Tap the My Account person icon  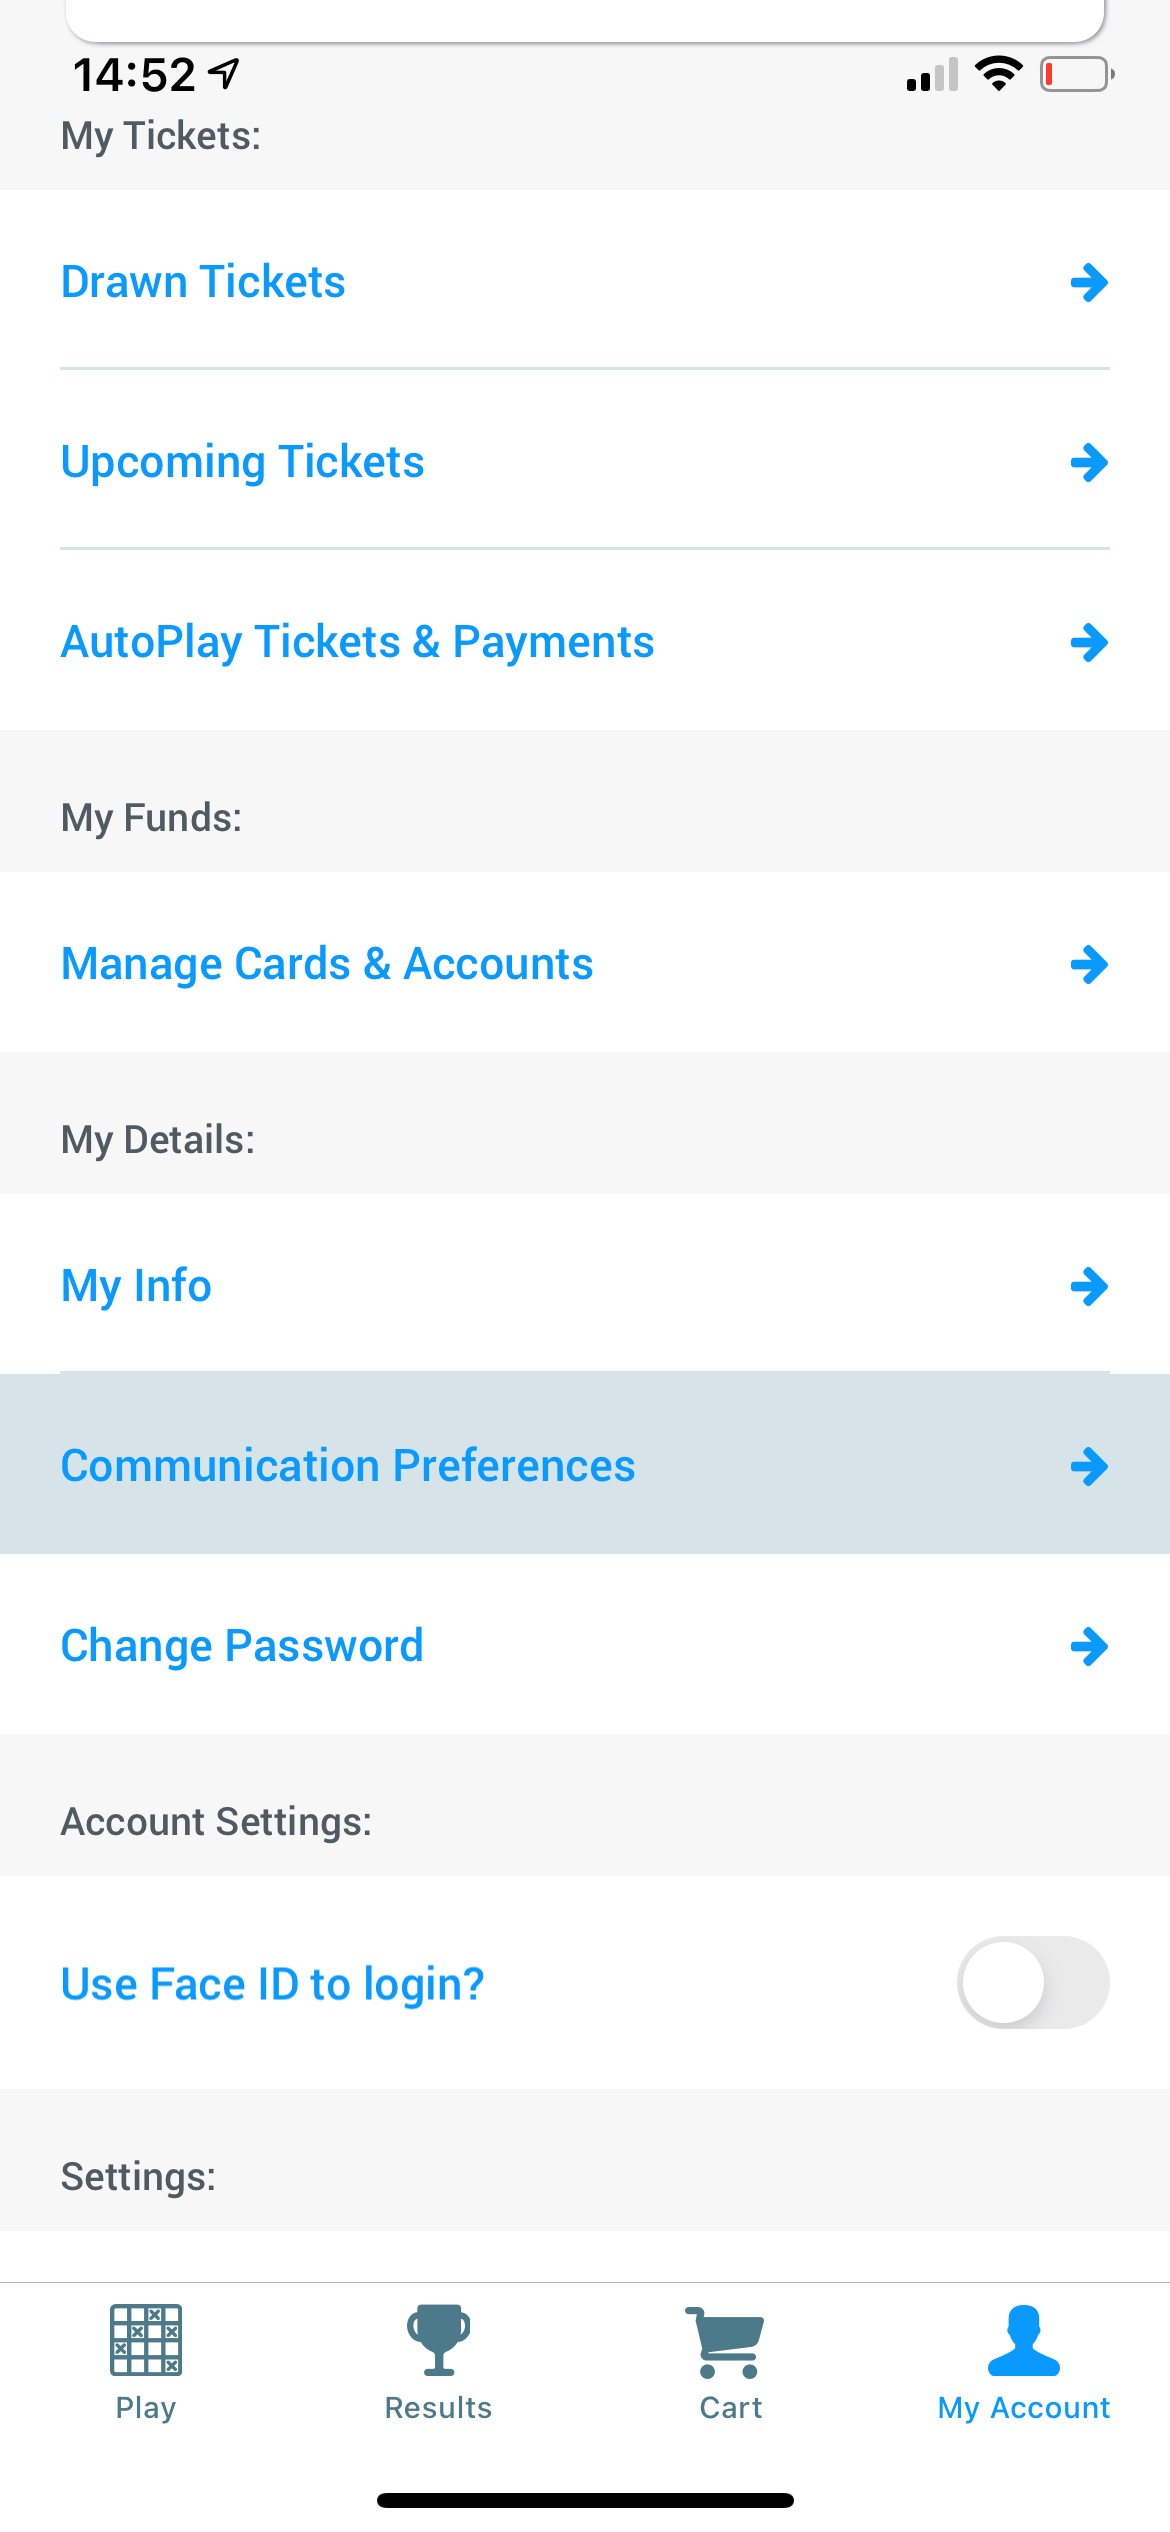1023,2339
